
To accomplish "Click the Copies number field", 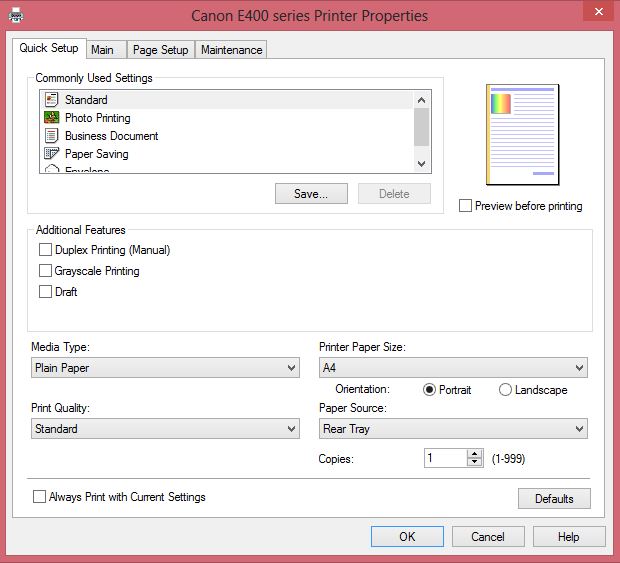I will (x=446, y=458).
